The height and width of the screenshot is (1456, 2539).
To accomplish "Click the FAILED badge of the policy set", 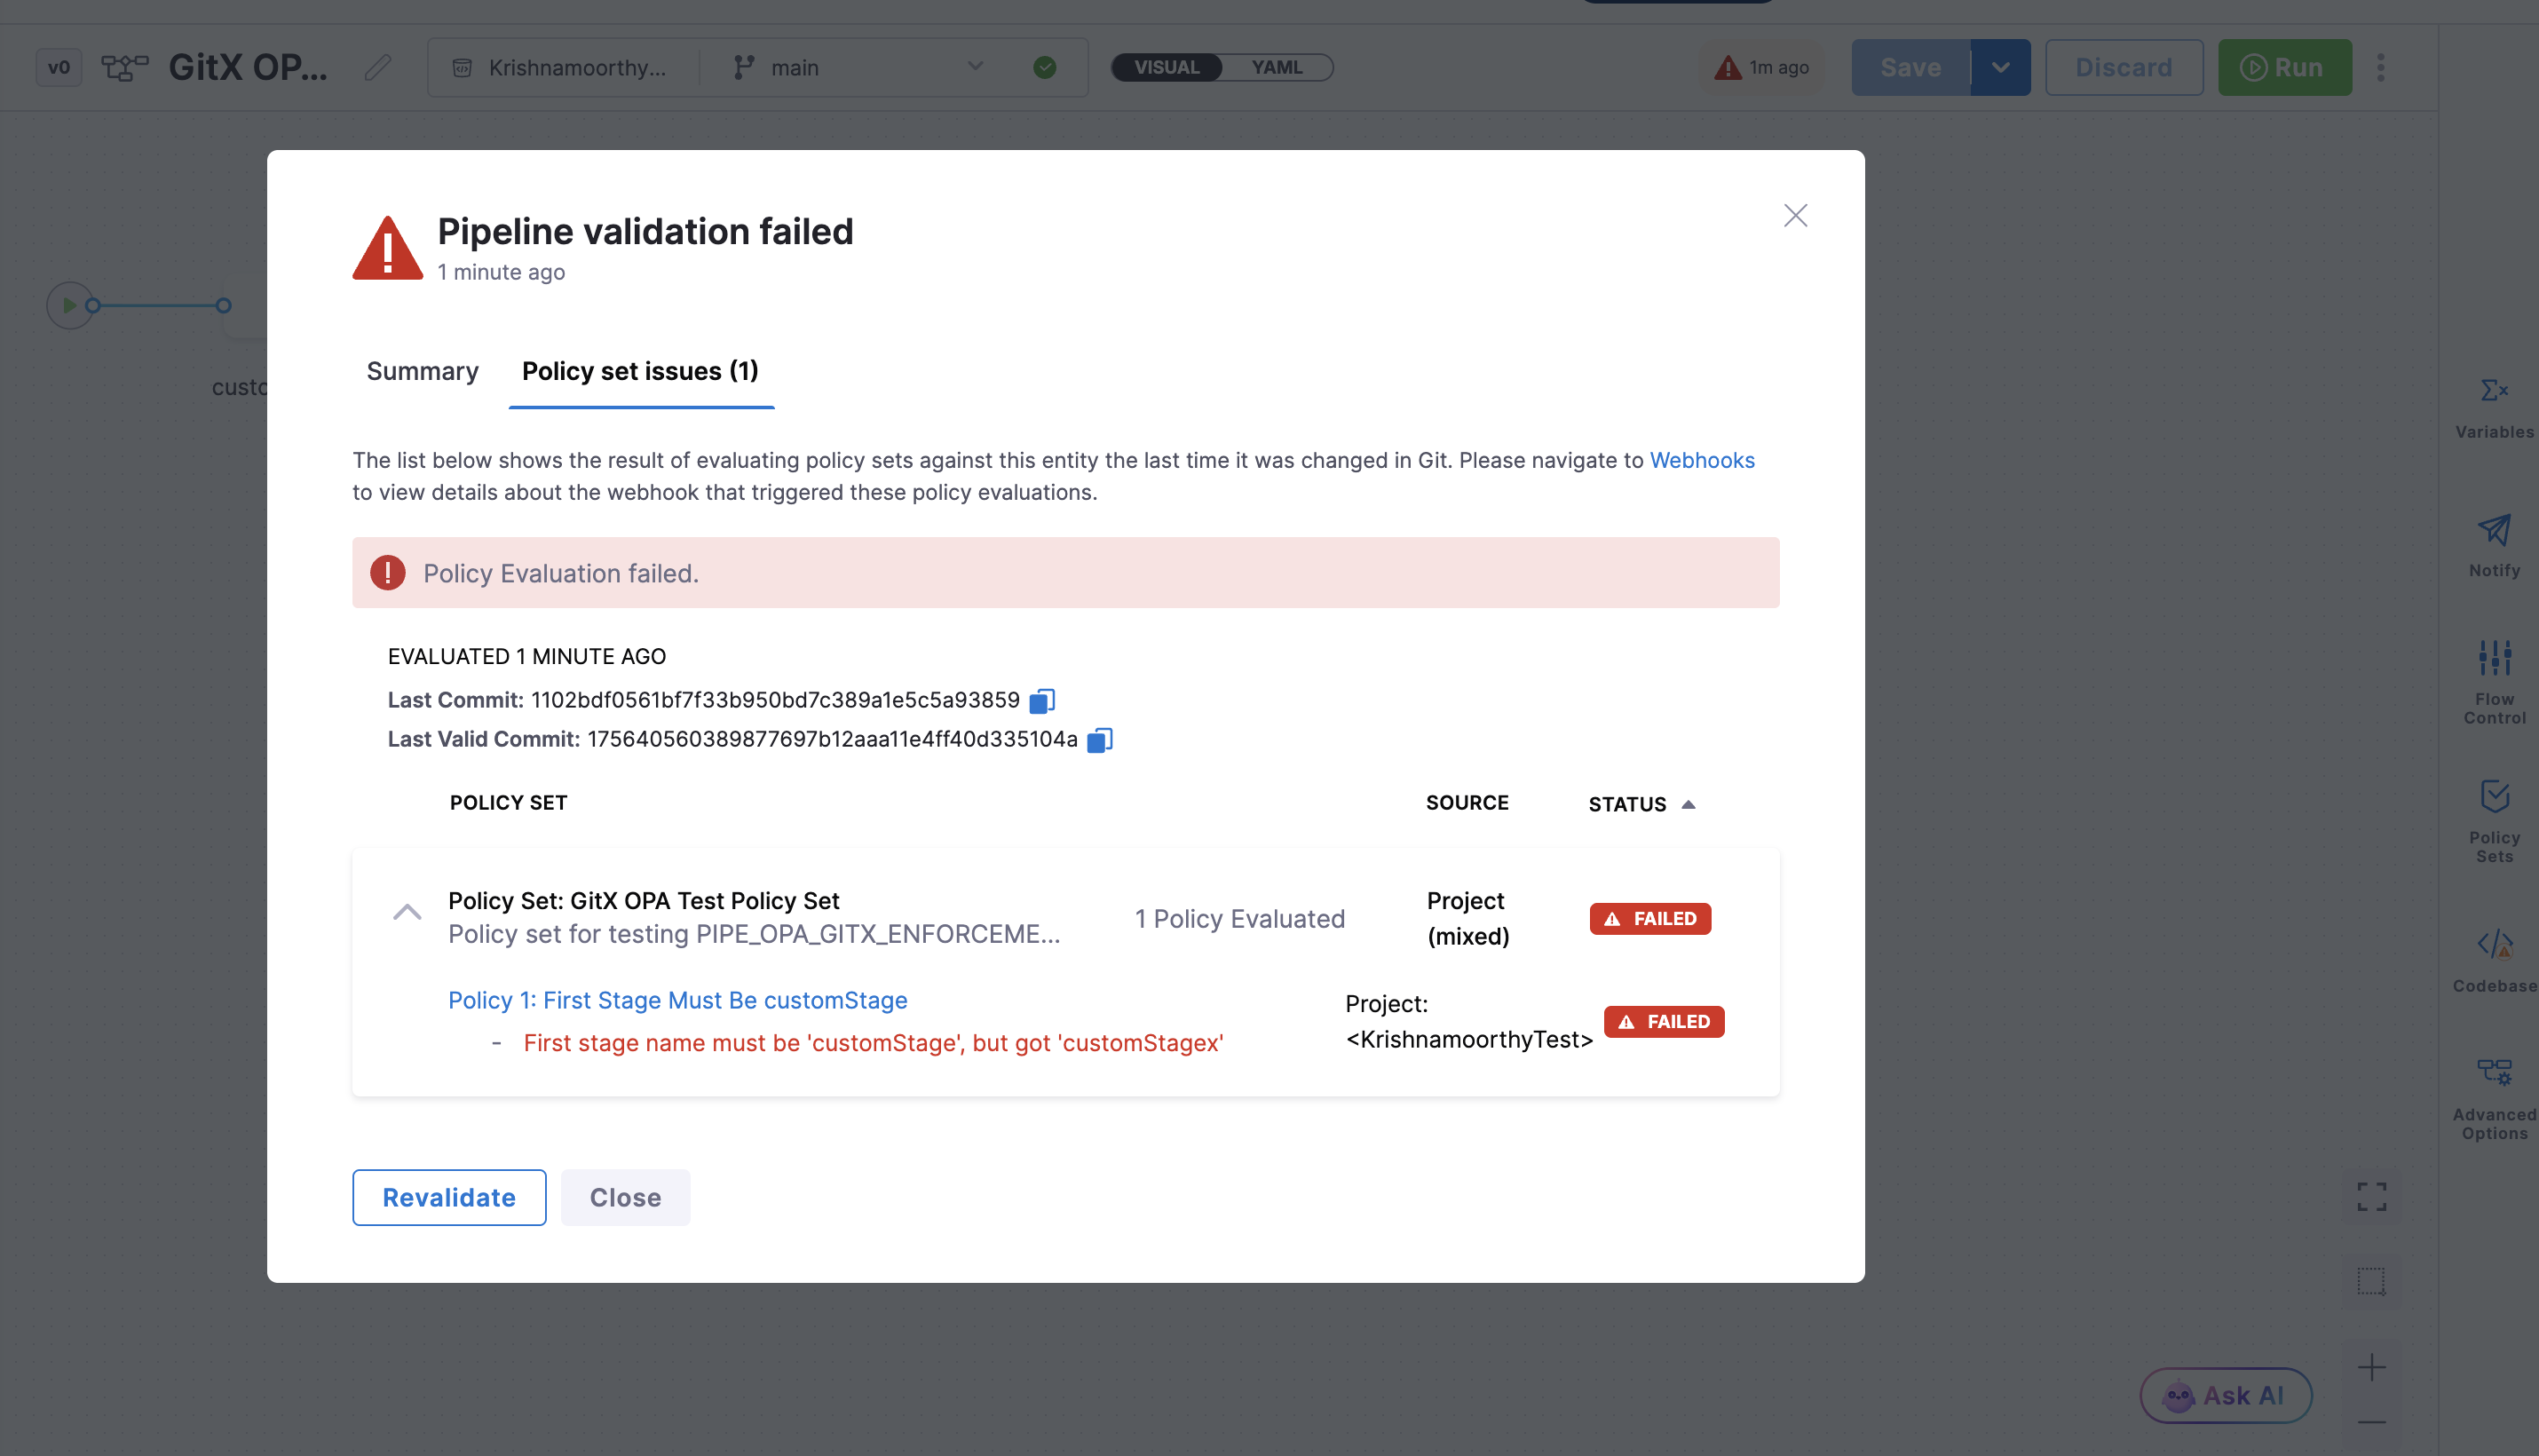I will (x=1650, y=918).
